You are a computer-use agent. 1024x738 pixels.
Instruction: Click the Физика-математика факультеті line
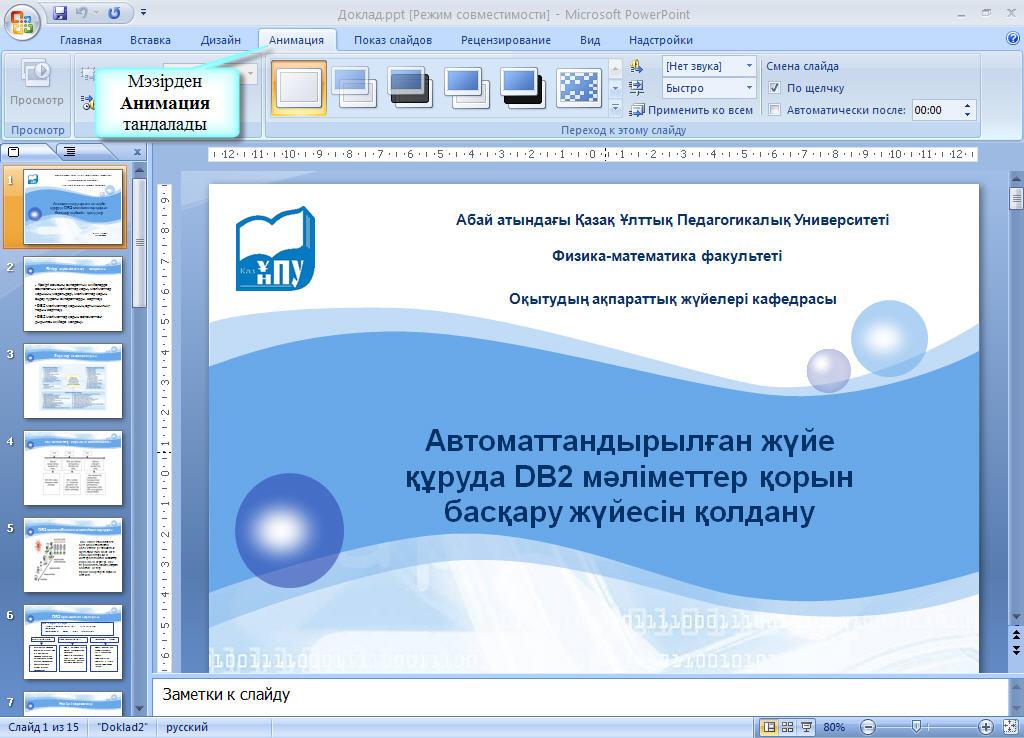click(667, 256)
